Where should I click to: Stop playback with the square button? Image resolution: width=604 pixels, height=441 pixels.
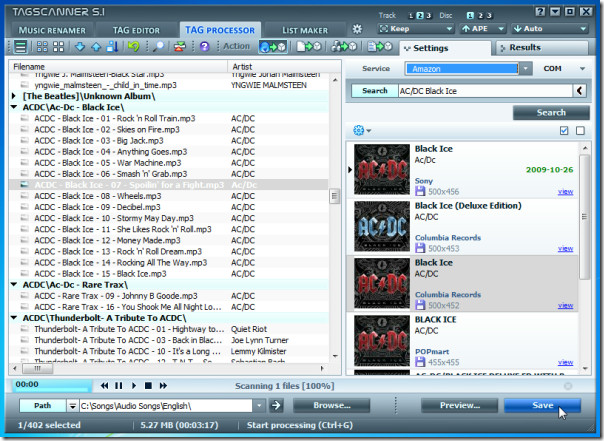tap(148, 386)
